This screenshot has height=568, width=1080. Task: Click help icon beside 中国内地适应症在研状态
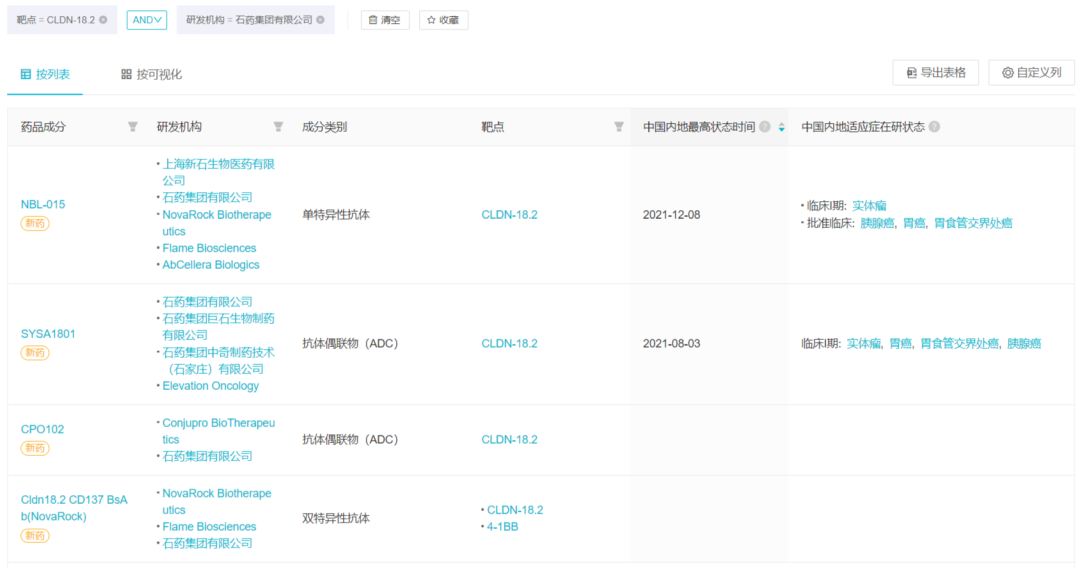tap(934, 127)
